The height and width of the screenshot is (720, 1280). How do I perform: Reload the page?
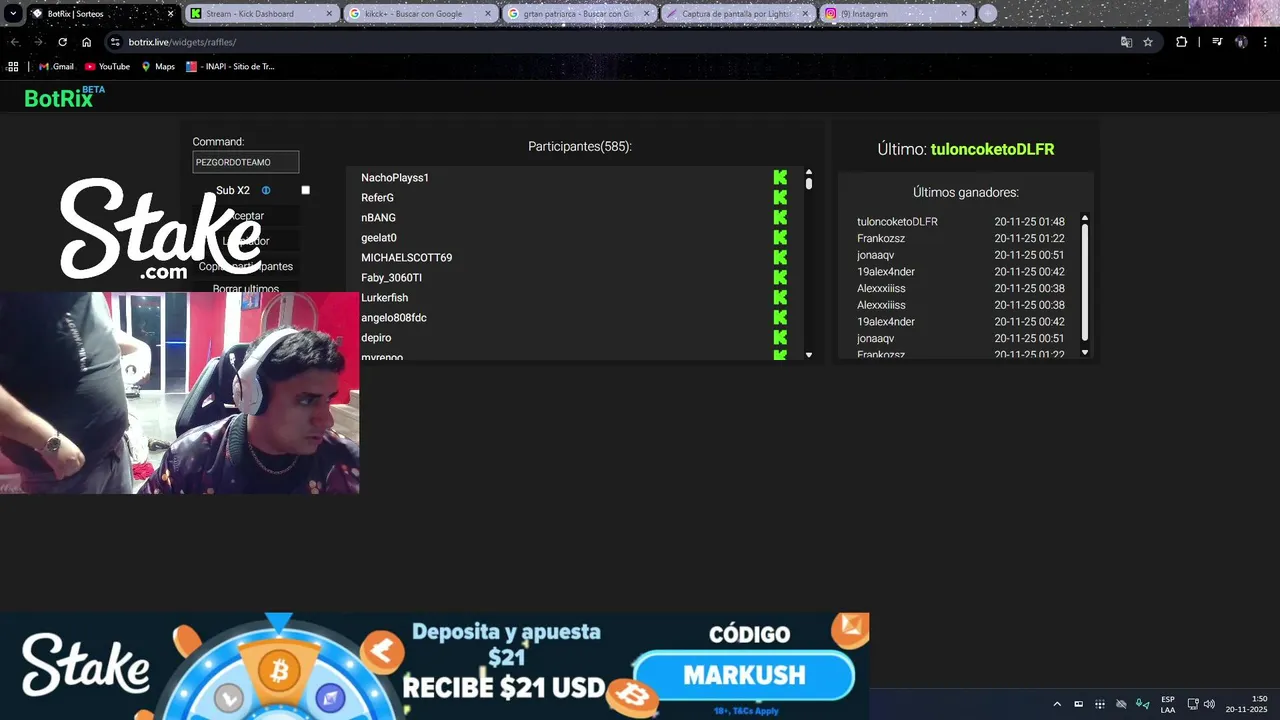(x=62, y=42)
